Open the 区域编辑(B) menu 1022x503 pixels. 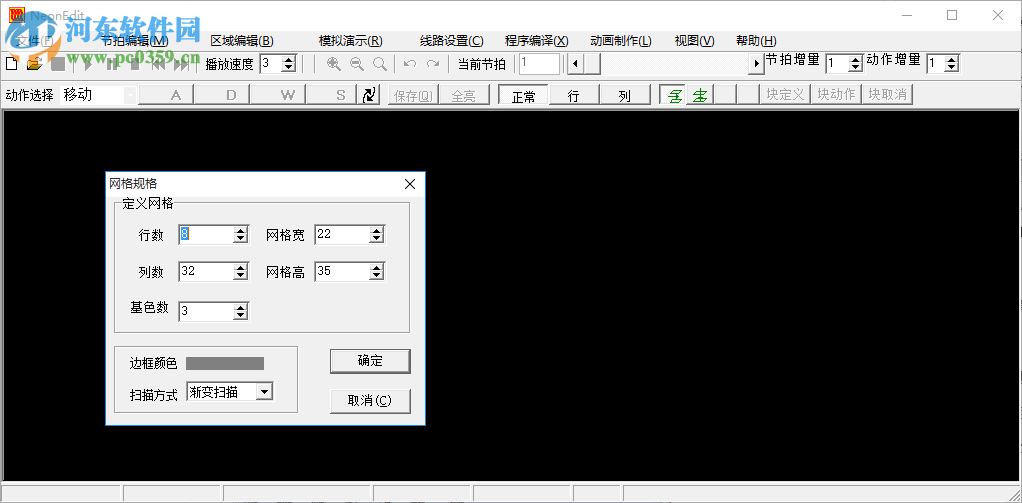pyautogui.click(x=242, y=41)
